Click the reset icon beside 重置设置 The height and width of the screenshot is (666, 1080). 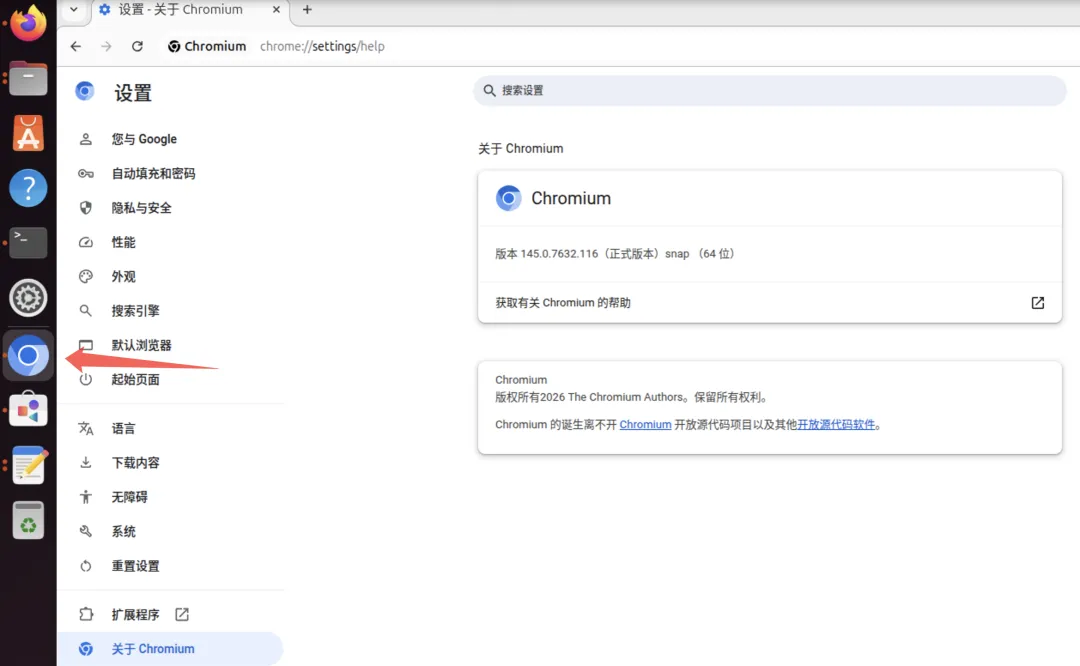point(85,566)
